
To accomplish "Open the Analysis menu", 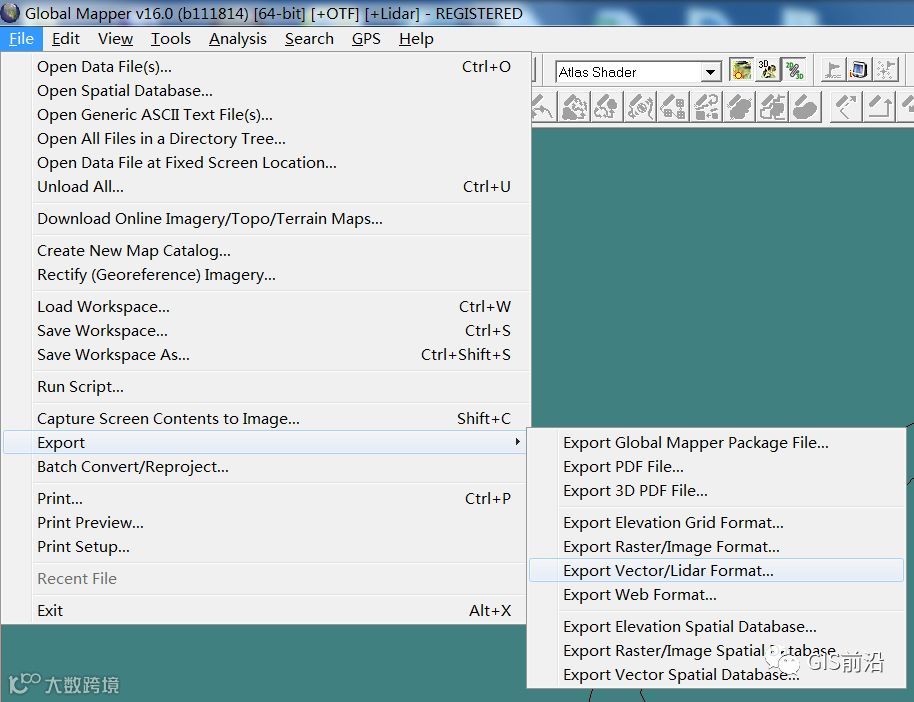I will [238, 39].
